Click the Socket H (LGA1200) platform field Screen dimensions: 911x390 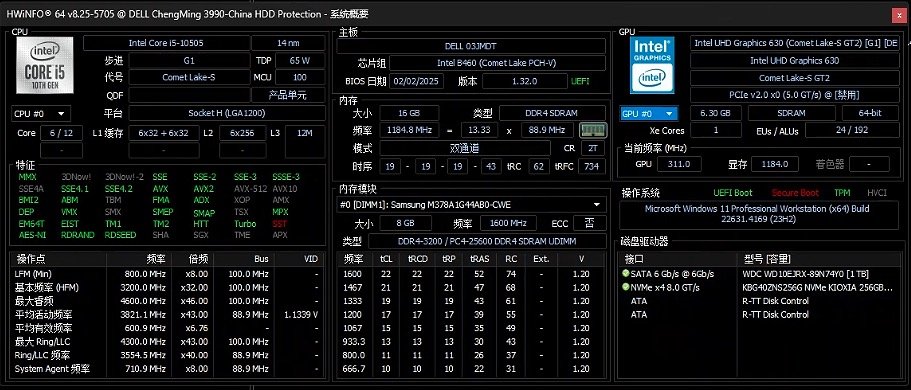227,113
